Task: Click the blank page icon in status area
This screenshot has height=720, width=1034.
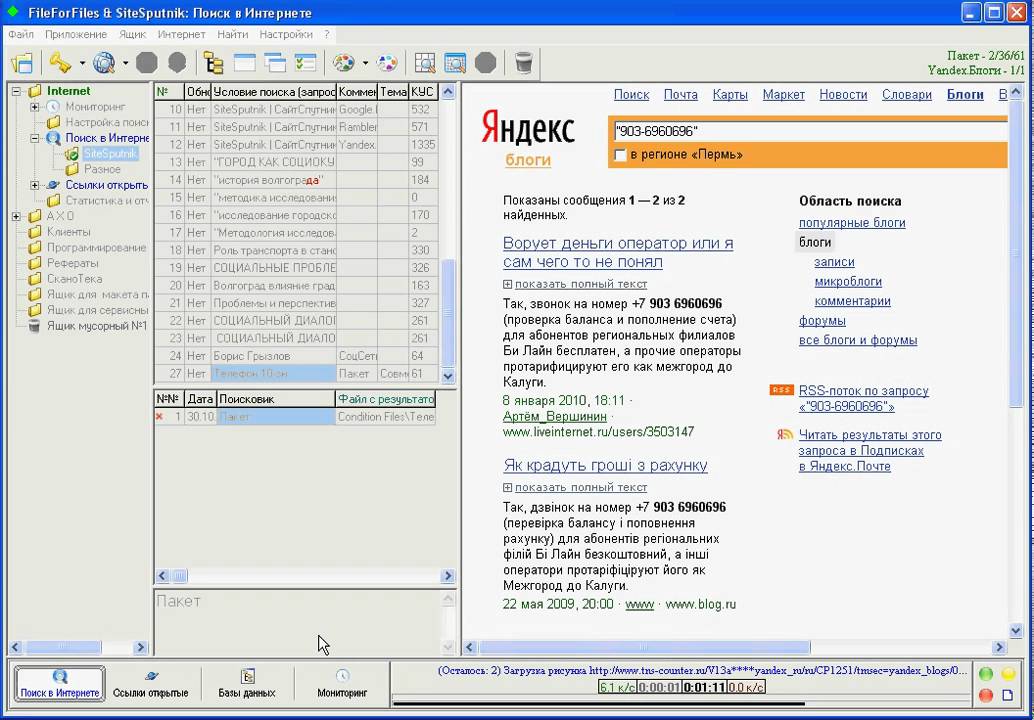Action: (1008, 695)
